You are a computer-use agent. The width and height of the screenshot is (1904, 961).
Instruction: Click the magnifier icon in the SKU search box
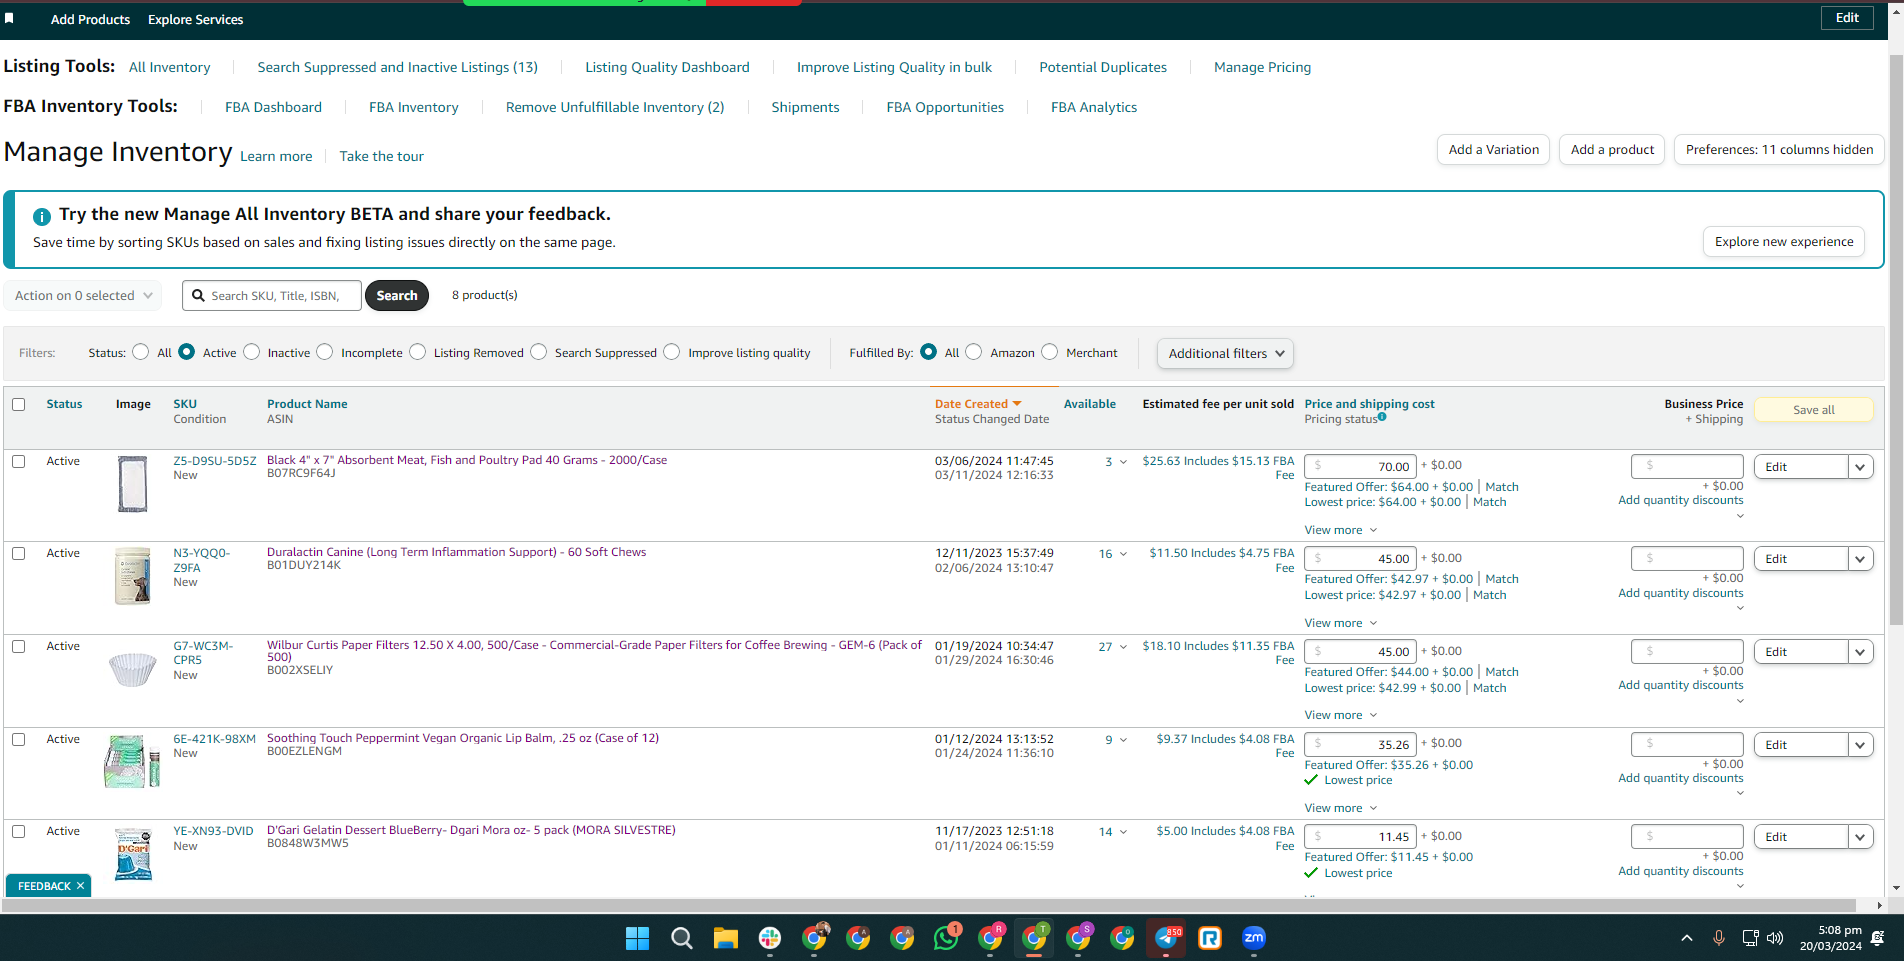[198, 296]
